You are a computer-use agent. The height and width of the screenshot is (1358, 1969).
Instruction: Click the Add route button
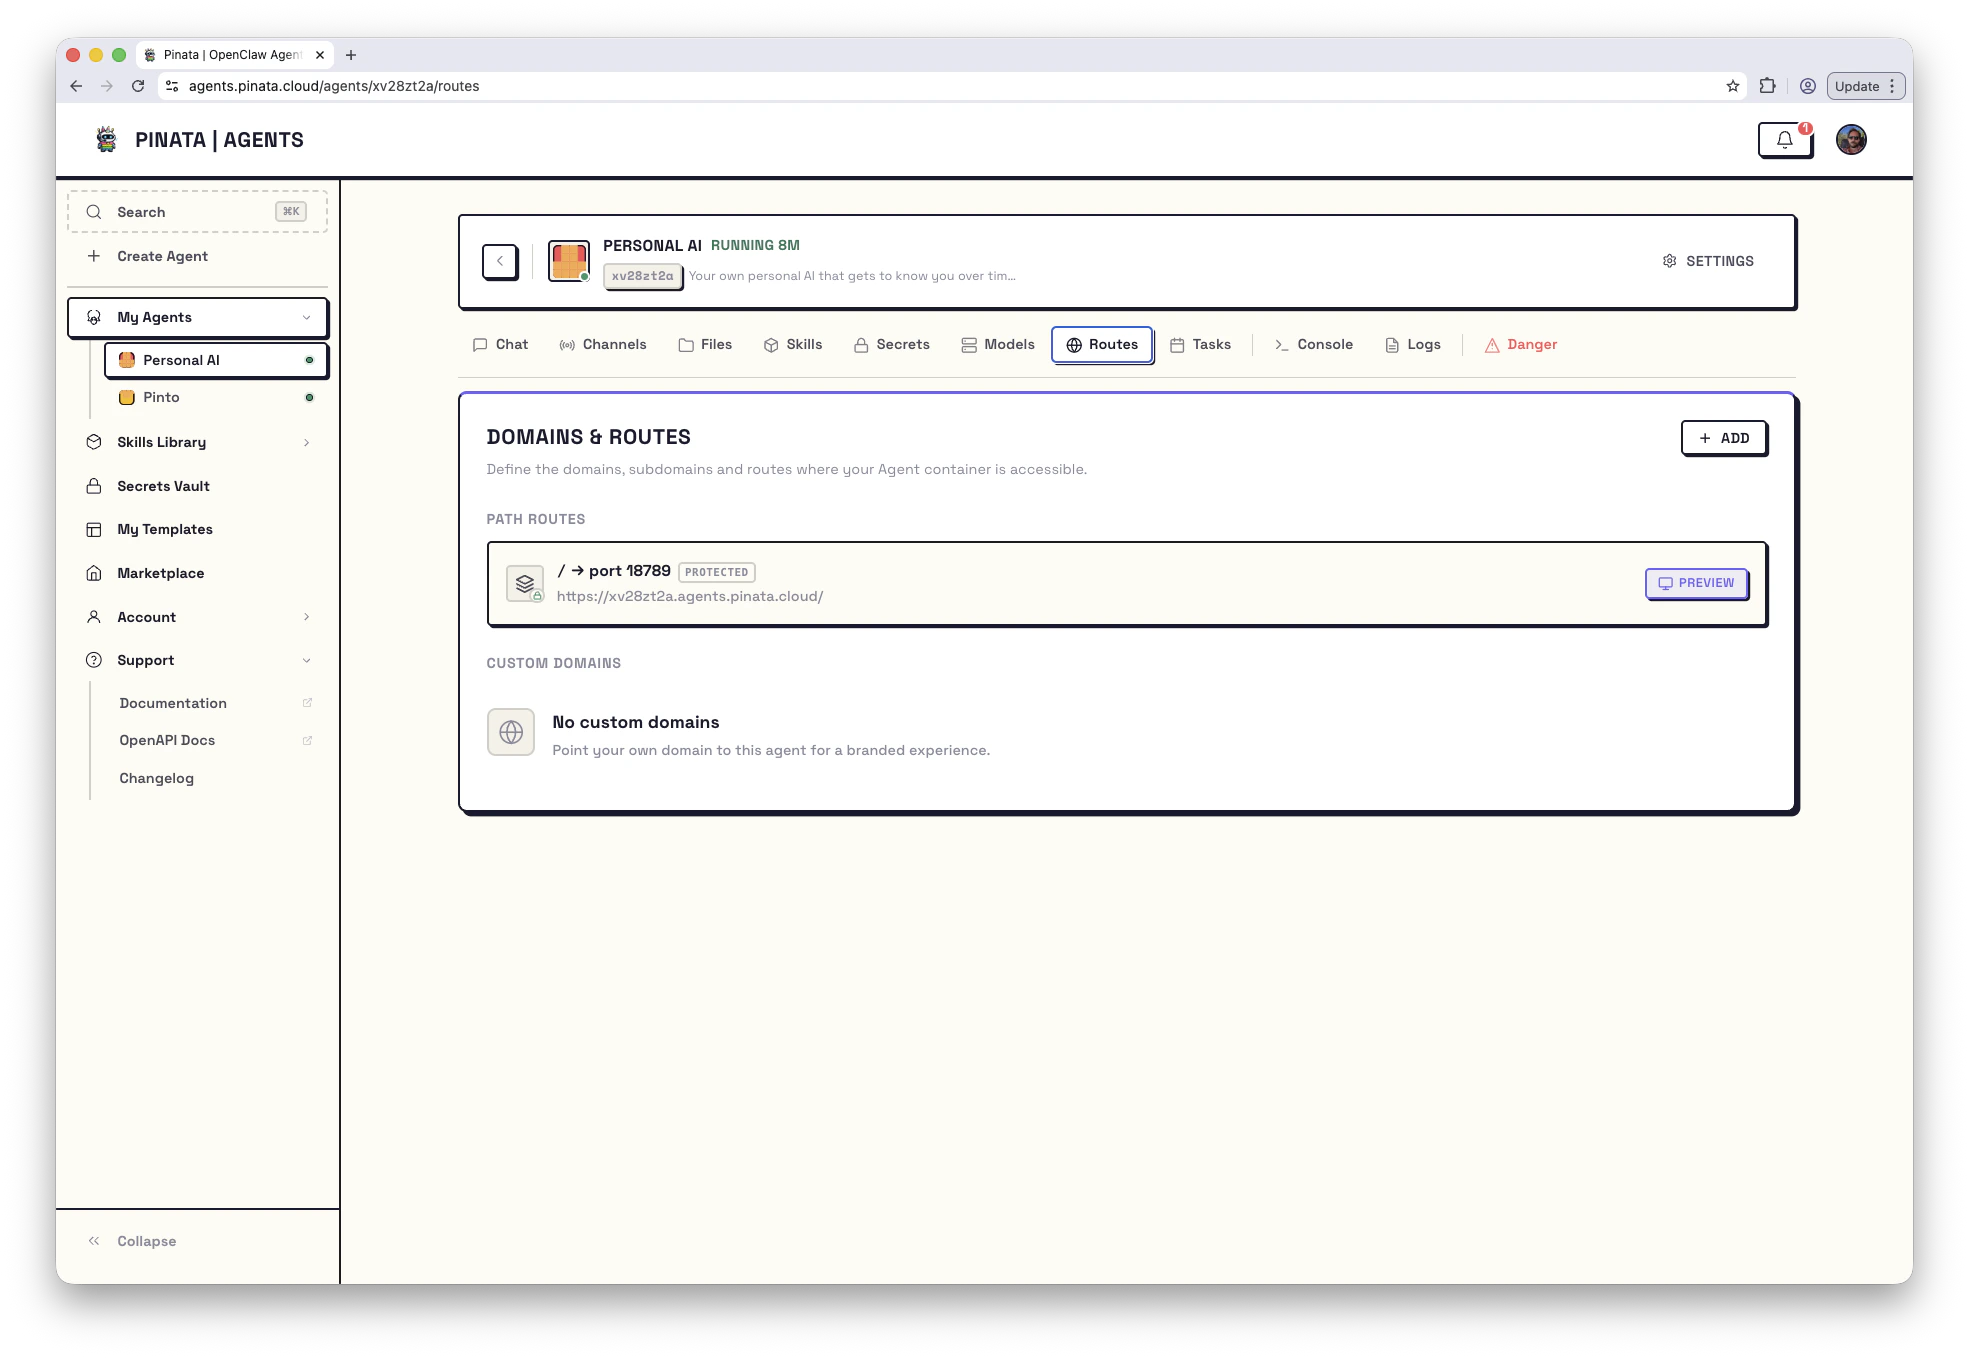coord(1724,438)
